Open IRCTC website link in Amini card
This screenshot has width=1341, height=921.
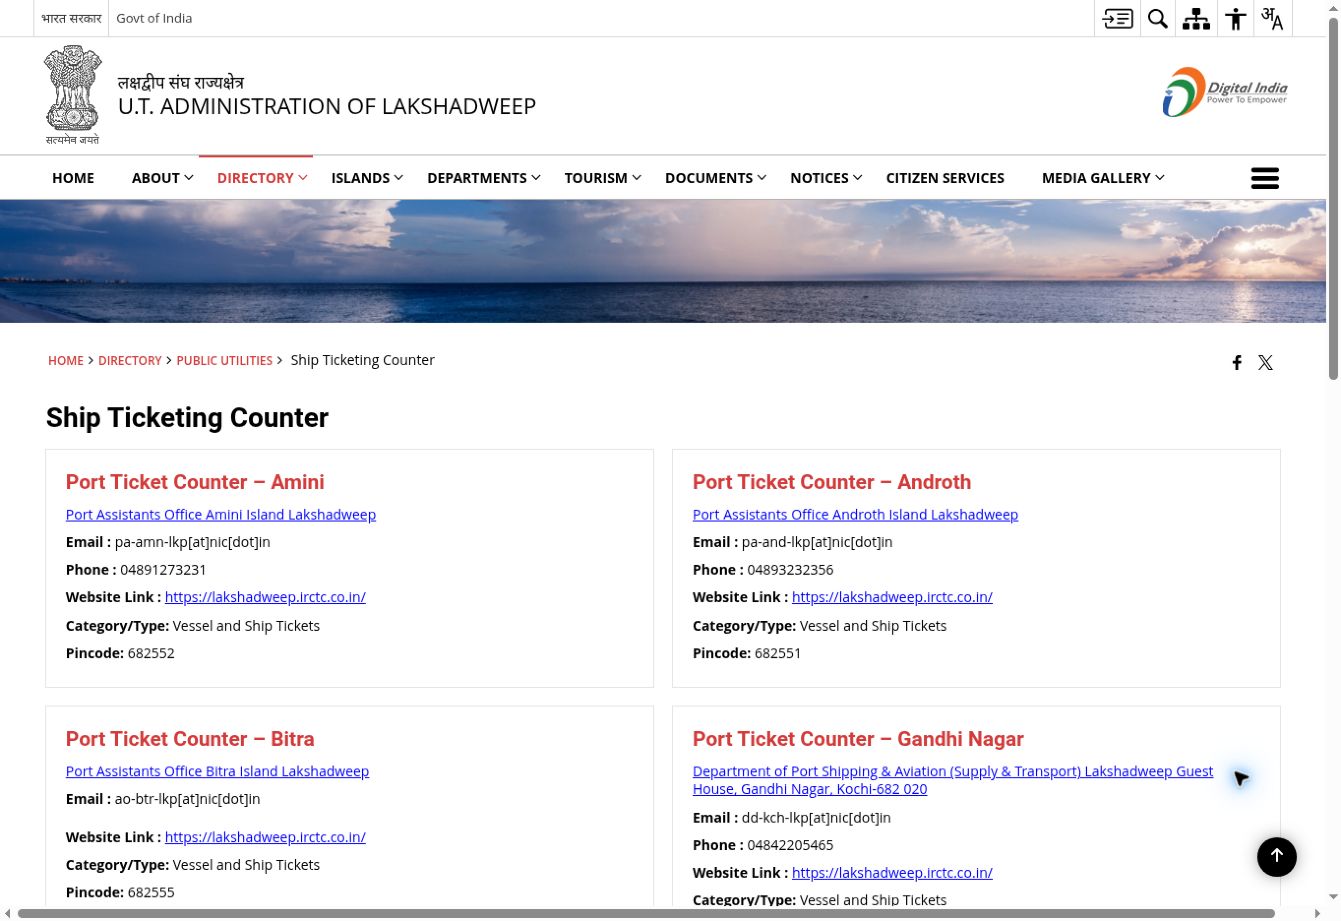pyautogui.click(x=265, y=597)
